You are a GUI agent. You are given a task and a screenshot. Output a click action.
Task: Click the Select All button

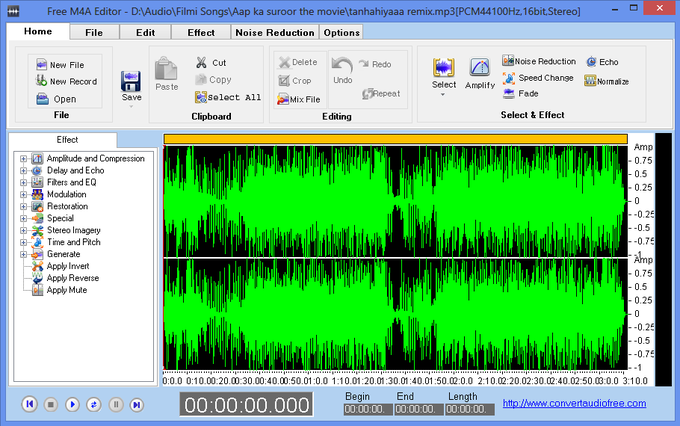228,97
